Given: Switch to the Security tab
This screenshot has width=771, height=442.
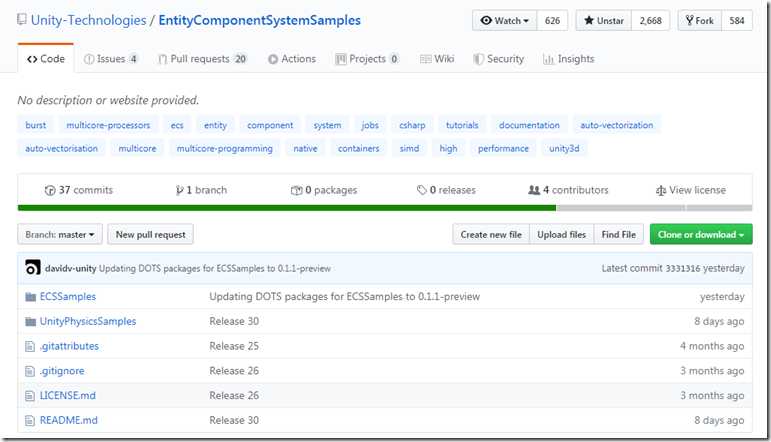Looking at the screenshot, I should point(498,59).
